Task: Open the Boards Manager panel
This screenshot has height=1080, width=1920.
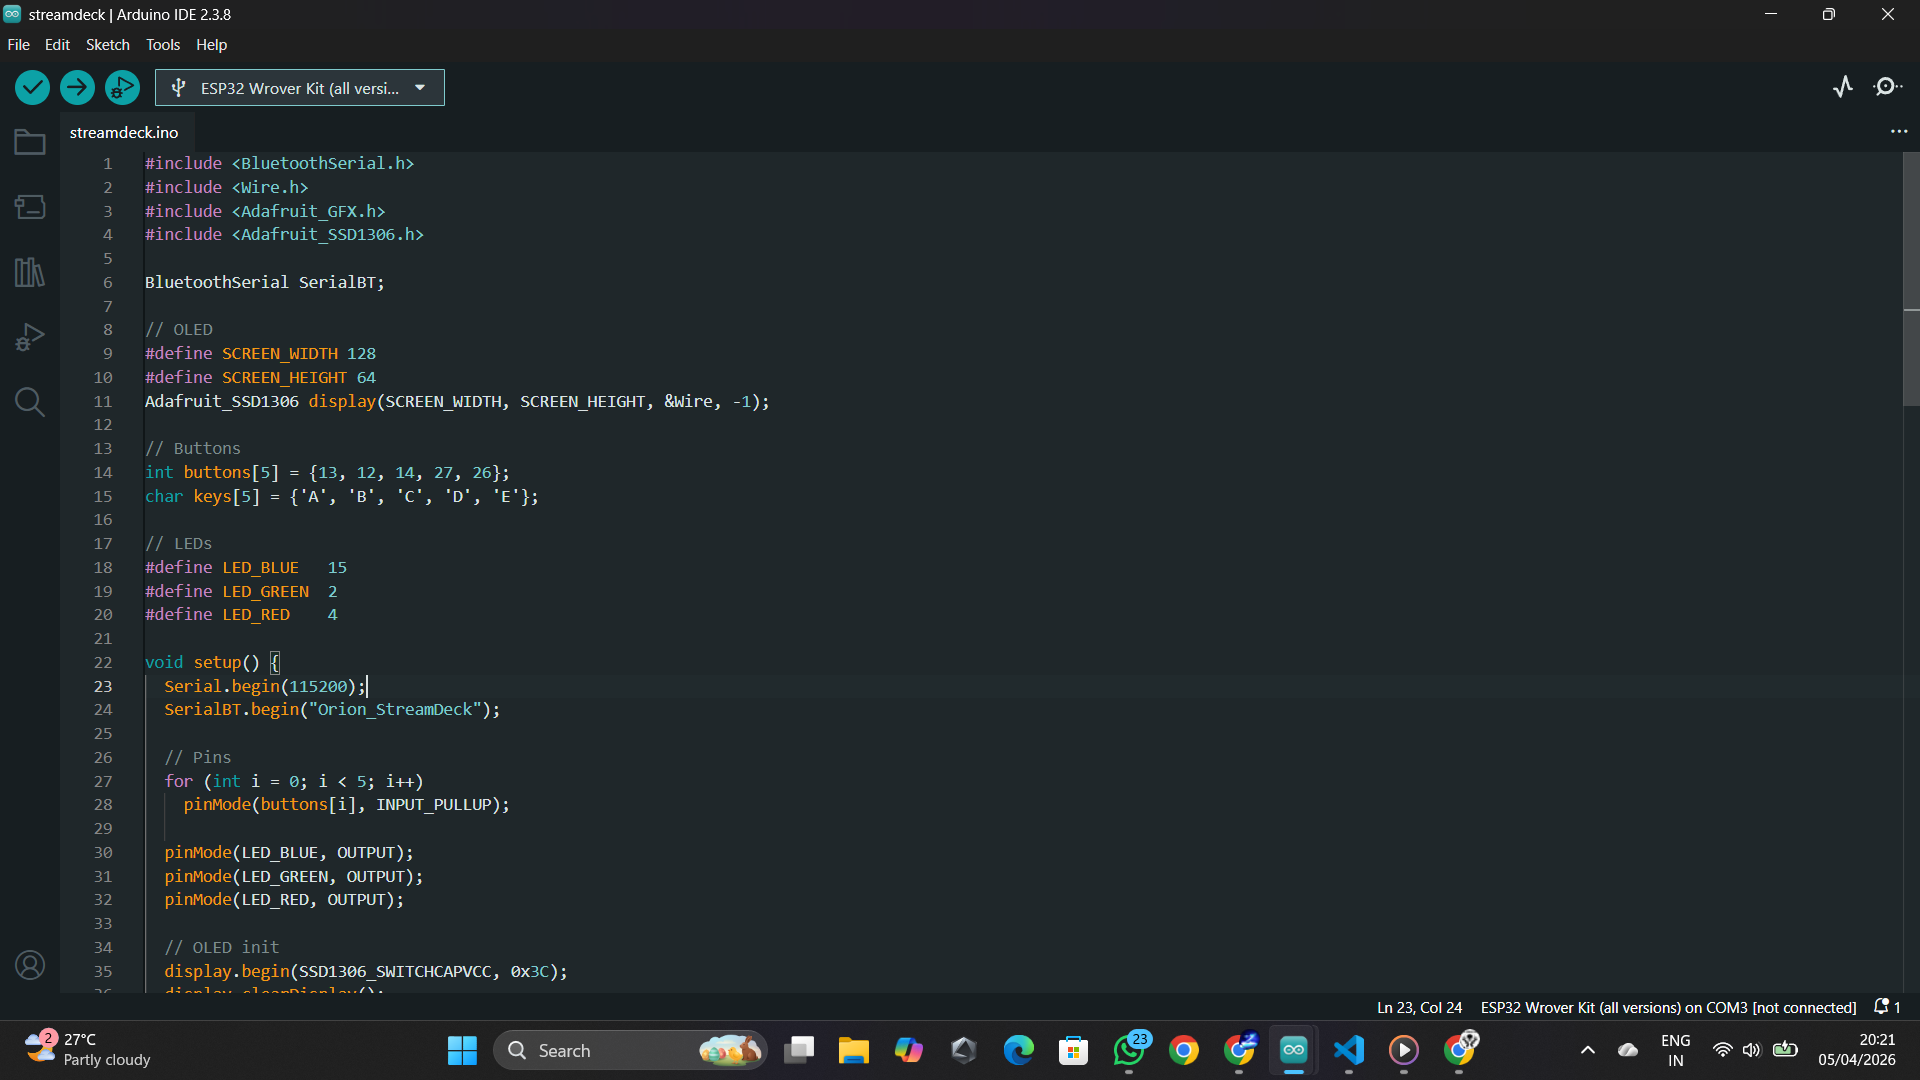Action: coord(30,207)
